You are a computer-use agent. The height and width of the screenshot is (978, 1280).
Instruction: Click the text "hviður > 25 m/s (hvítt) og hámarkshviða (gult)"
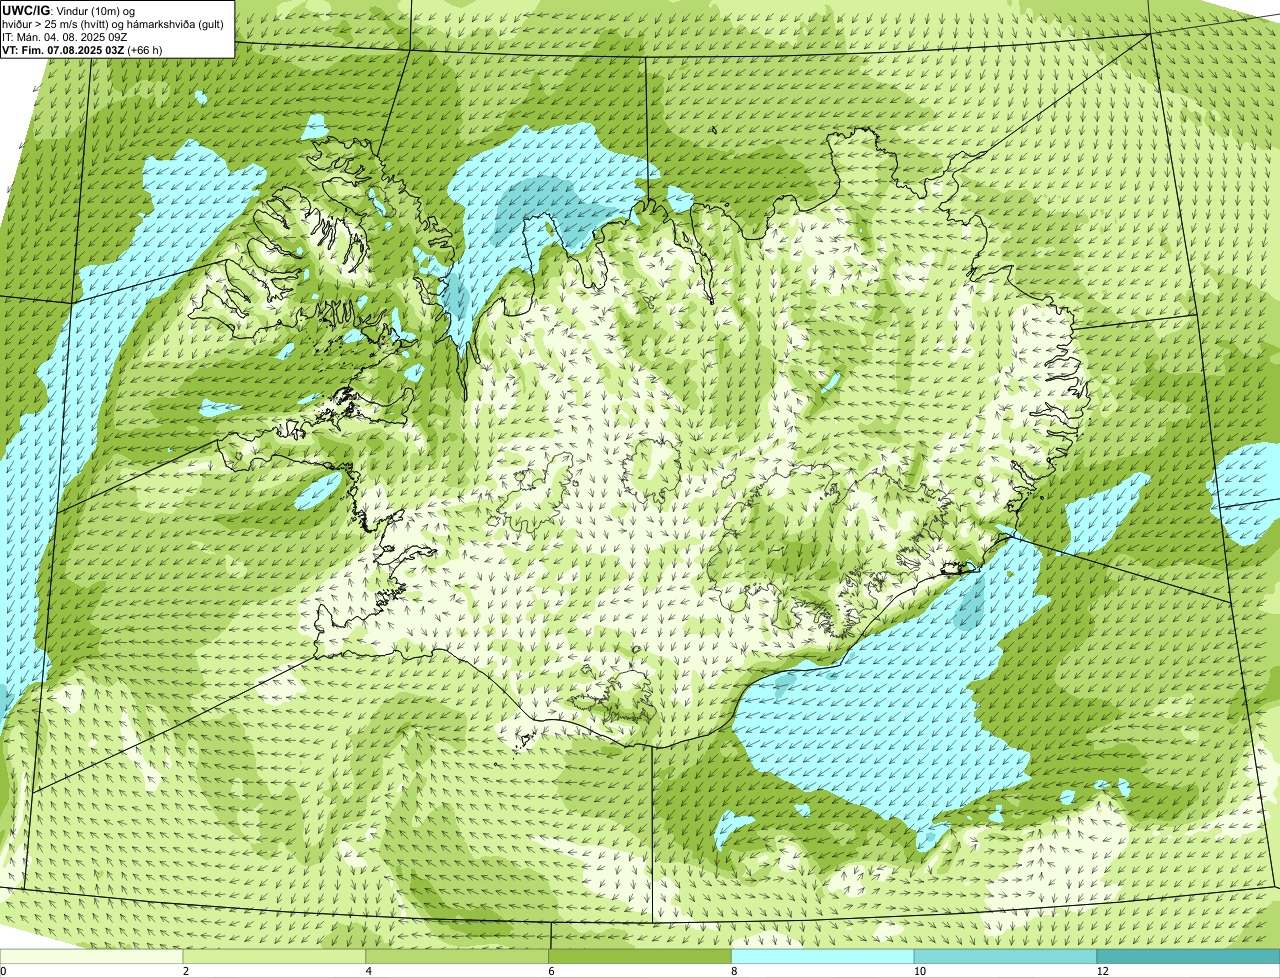(x=112, y=24)
